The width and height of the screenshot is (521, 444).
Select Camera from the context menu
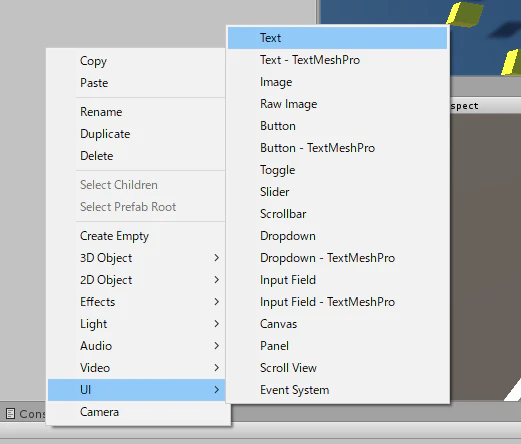pos(137,412)
